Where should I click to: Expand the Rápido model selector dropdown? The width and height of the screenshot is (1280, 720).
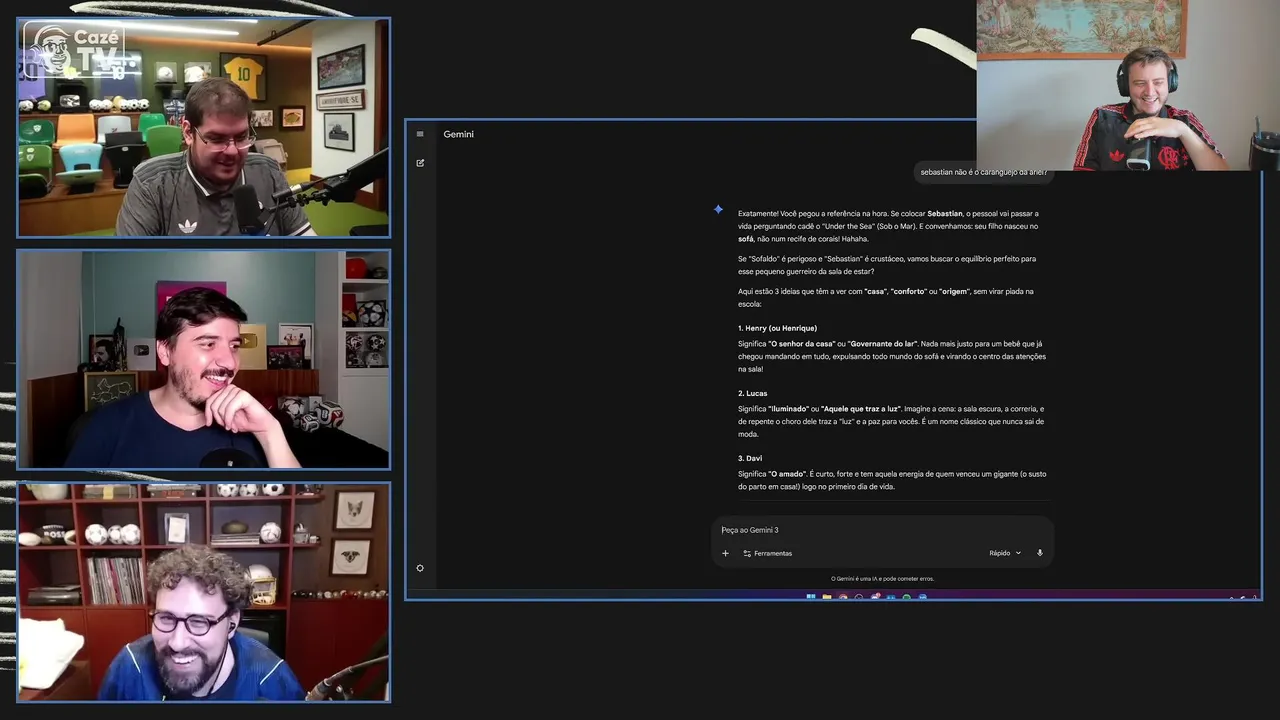(x=1005, y=553)
